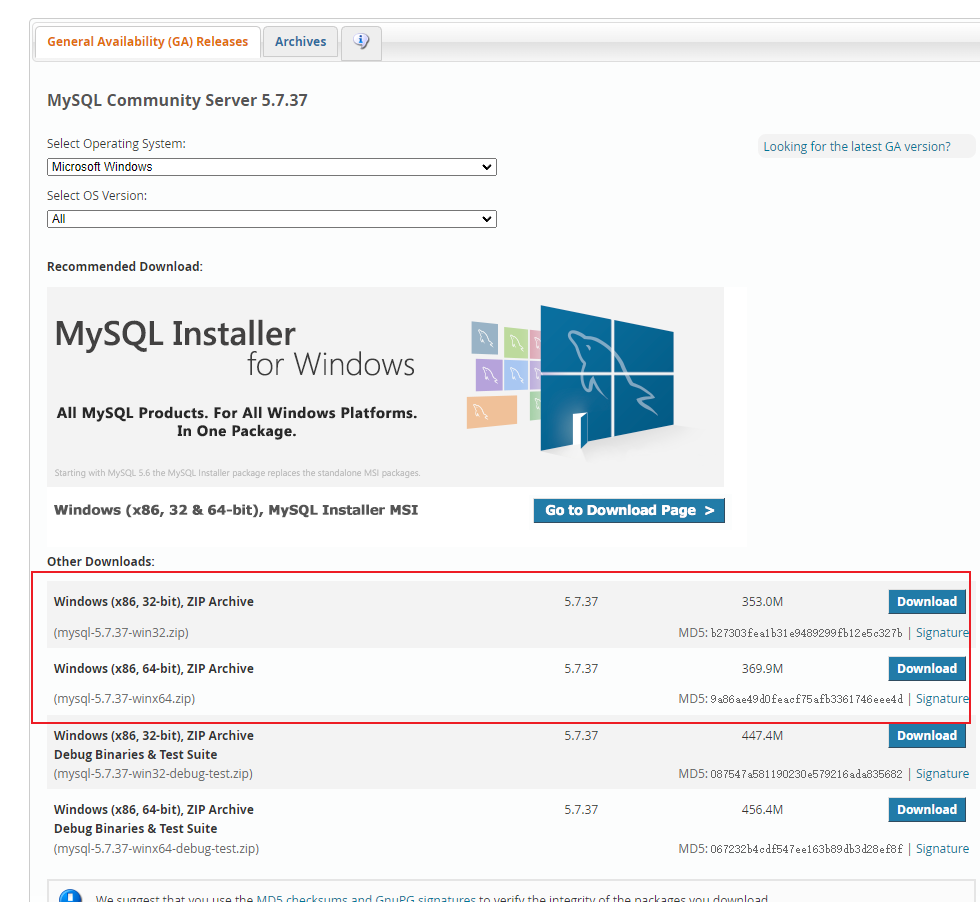The height and width of the screenshot is (902, 980).
Task: Click 'Windows (x86, 32 & 64-bit), MySQL Installer MSI' text
Action: (x=236, y=510)
